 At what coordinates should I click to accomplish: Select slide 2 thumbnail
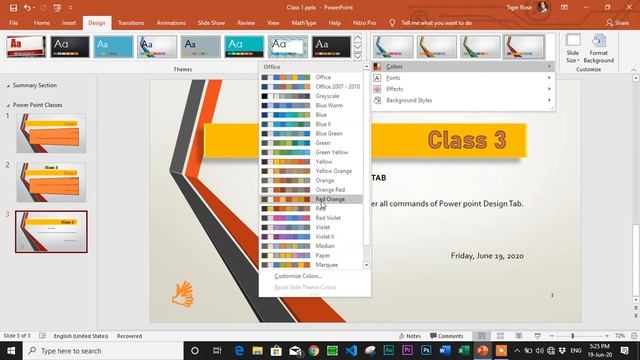51,182
